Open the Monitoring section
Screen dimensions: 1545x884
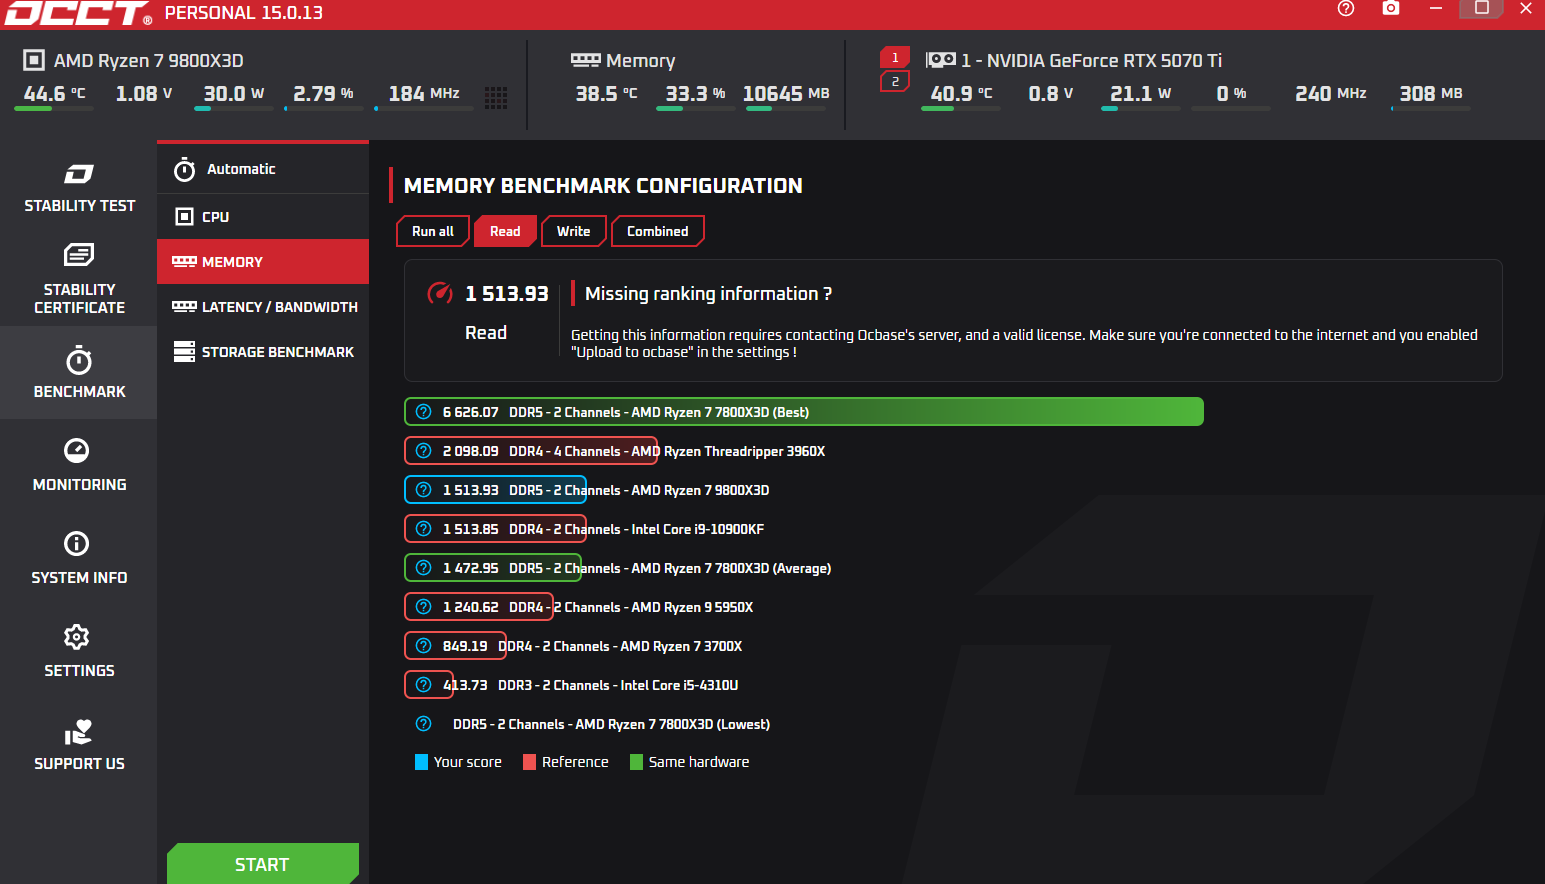point(79,465)
